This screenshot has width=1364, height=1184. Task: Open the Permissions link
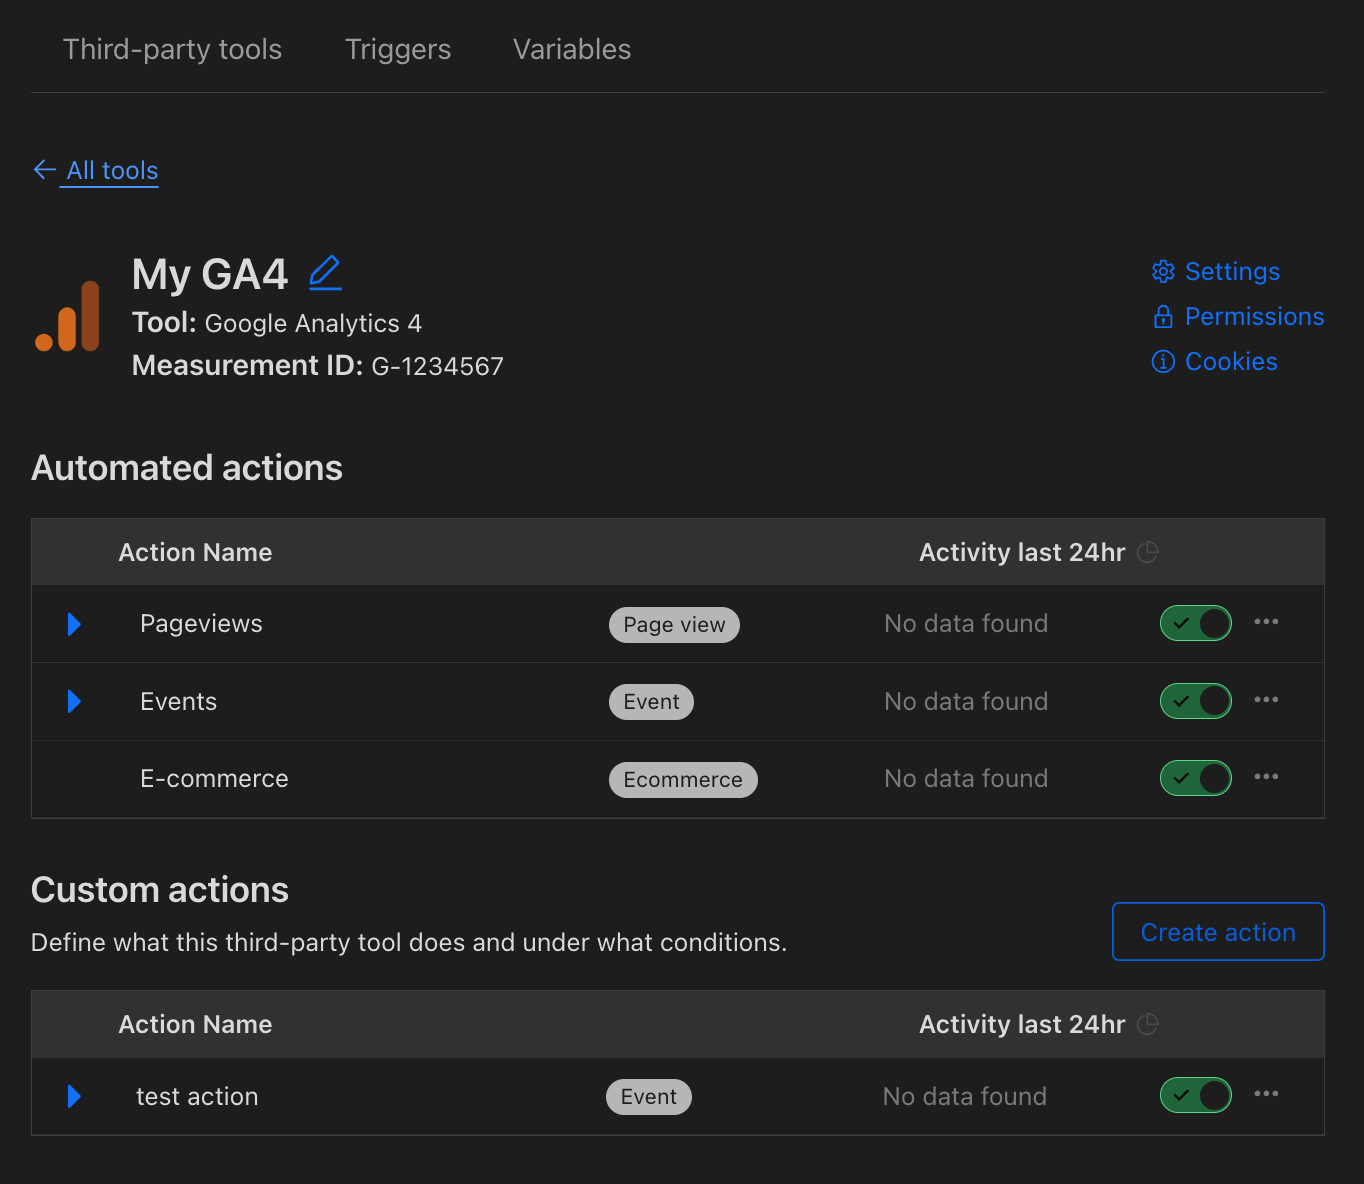[x=1253, y=317]
